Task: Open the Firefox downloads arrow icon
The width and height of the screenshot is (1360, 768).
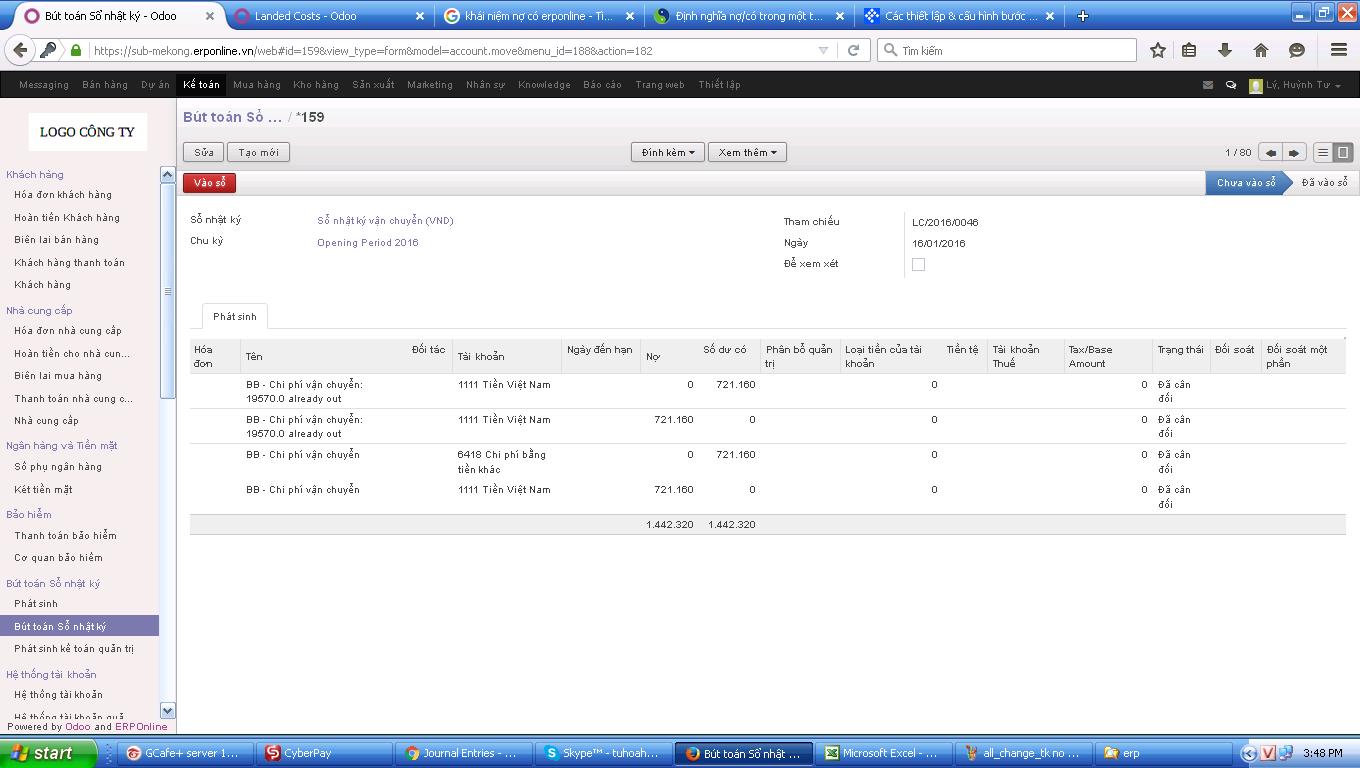Action: [x=1224, y=50]
